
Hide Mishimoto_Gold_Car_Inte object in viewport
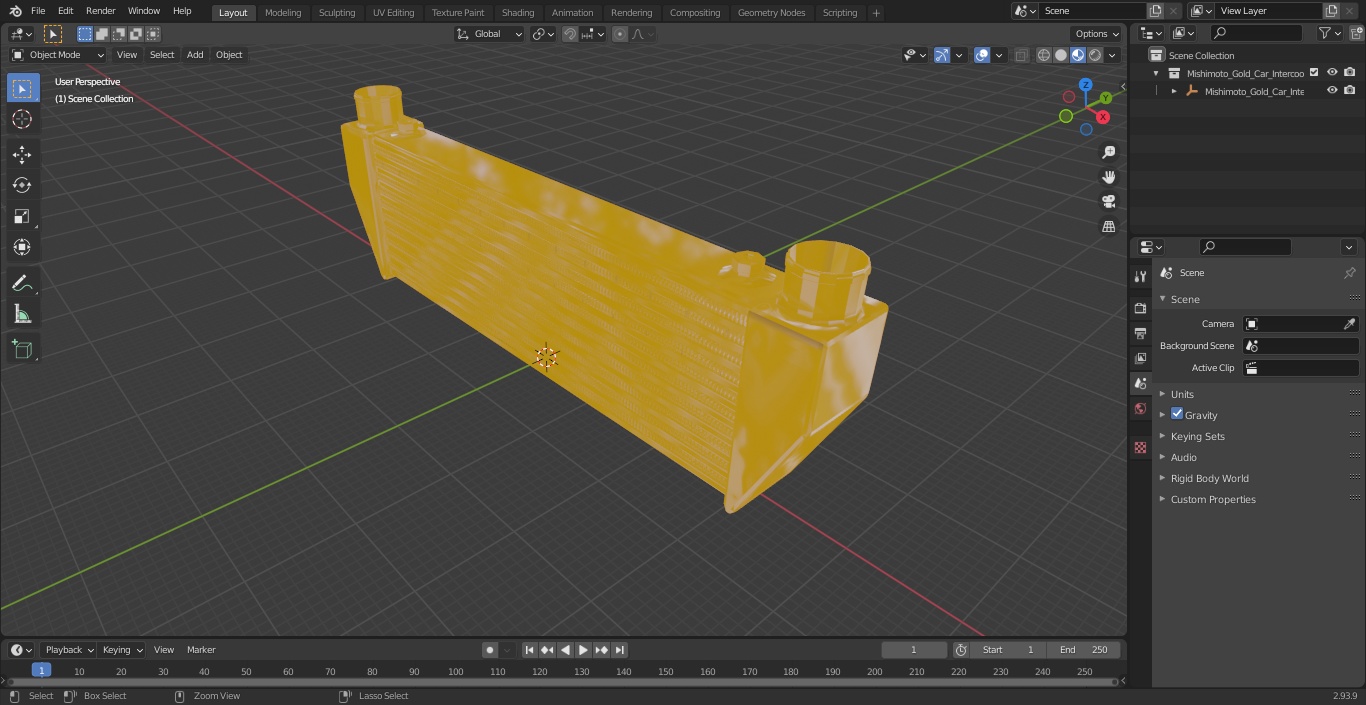(1332, 90)
